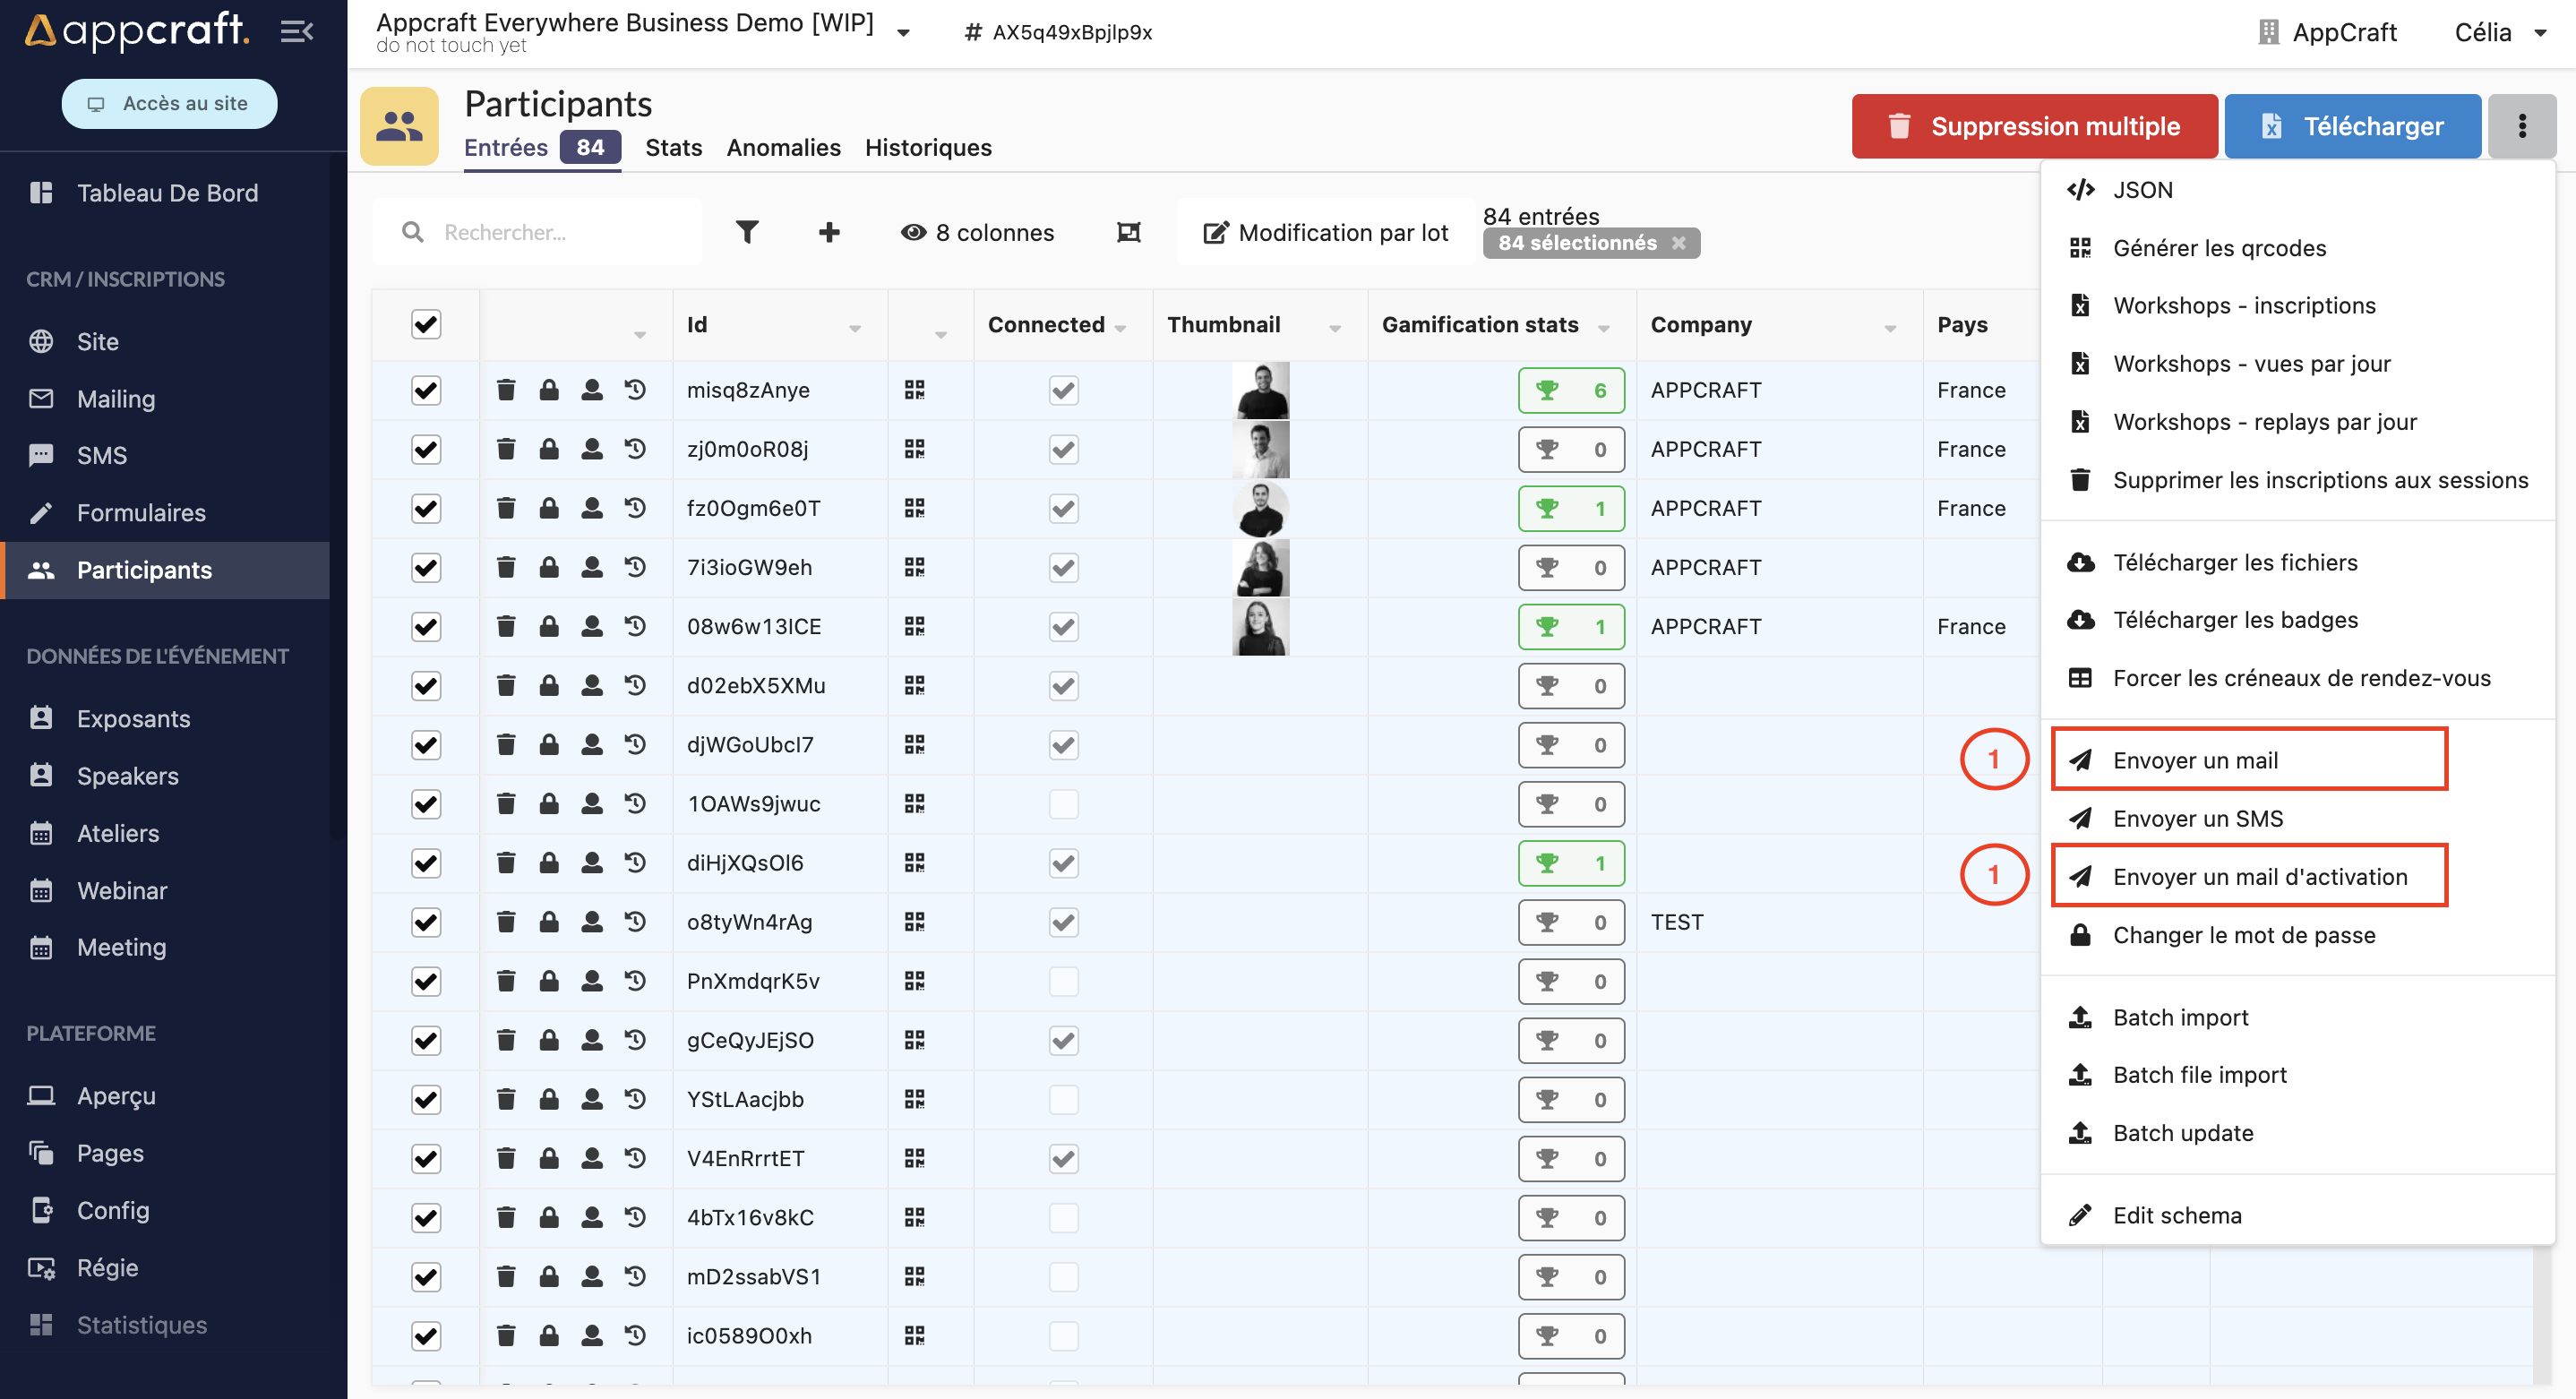The width and height of the screenshot is (2576, 1399).
Task: Click history icon for 7i3ioGW9eh row
Action: [635, 567]
